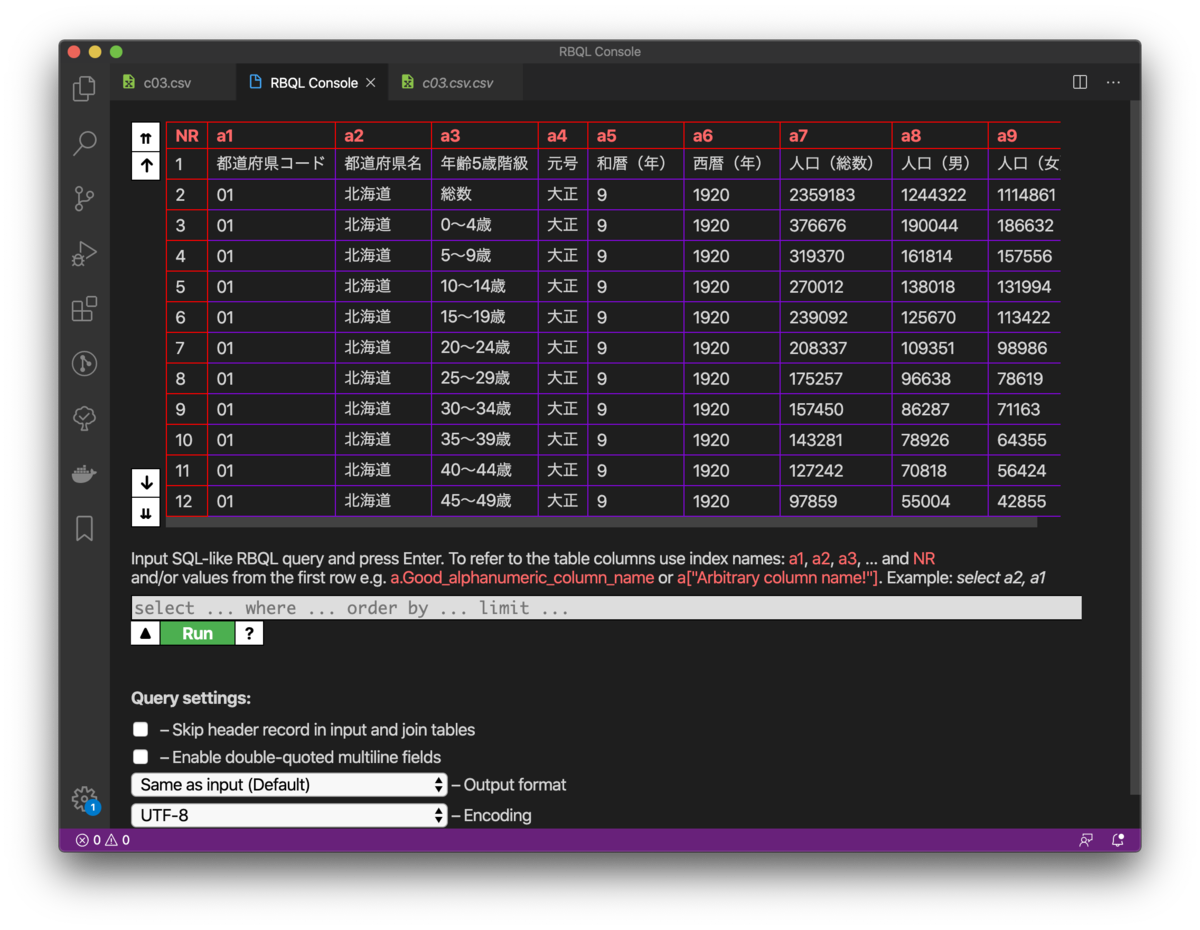Click the cell containing 40〜44歳
This screenshot has height=930, width=1200.
tap(484, 470)
